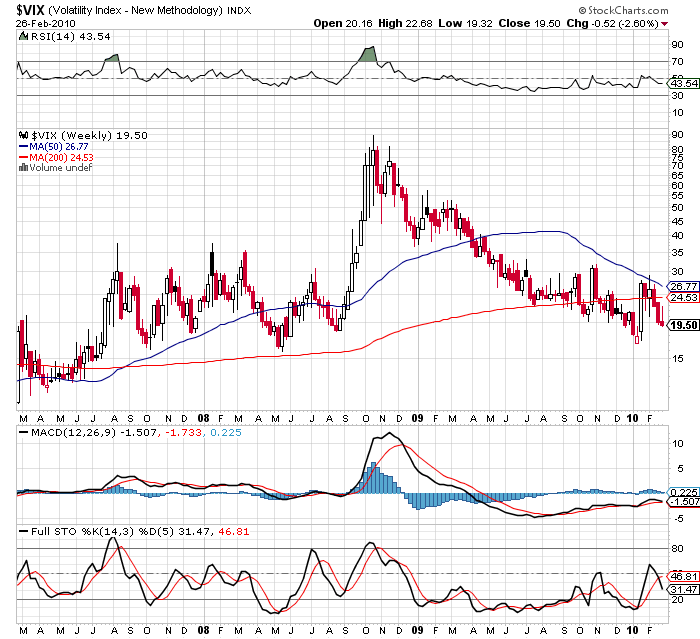Click the -5 label on MACD axis
The height and width of the screenshot is (639, 700).
click(x=677, y=518)
